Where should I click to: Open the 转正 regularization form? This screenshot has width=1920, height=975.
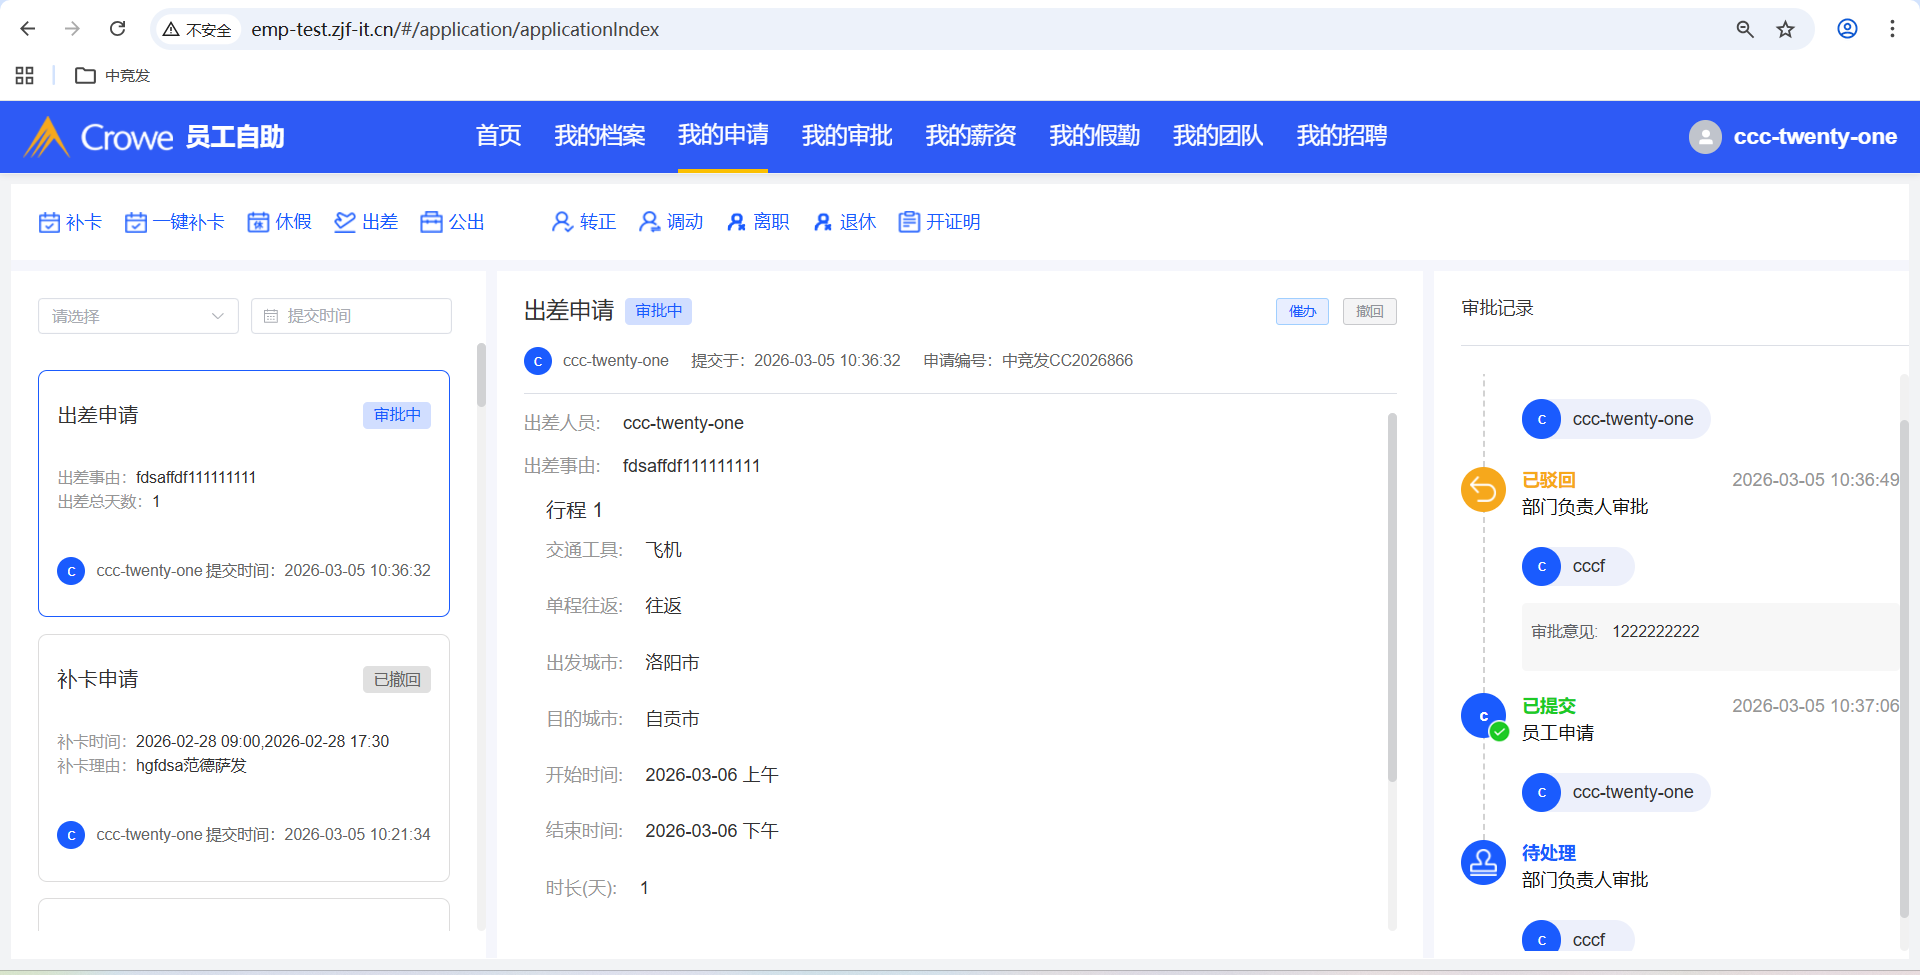point(584,222)
